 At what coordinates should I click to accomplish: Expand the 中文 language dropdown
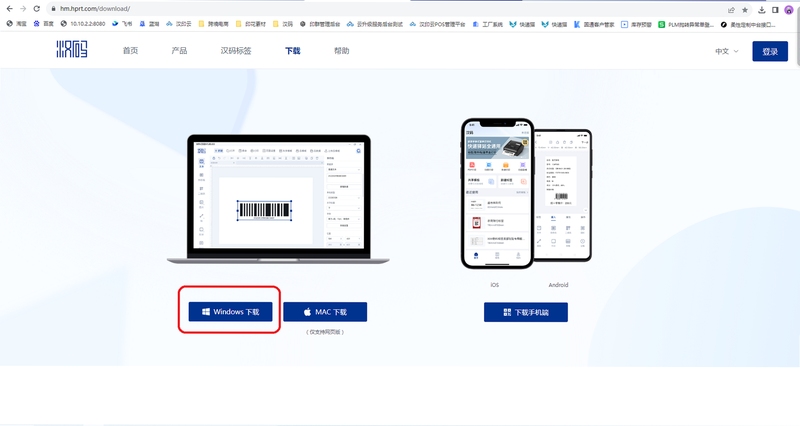tap(727, 51)
